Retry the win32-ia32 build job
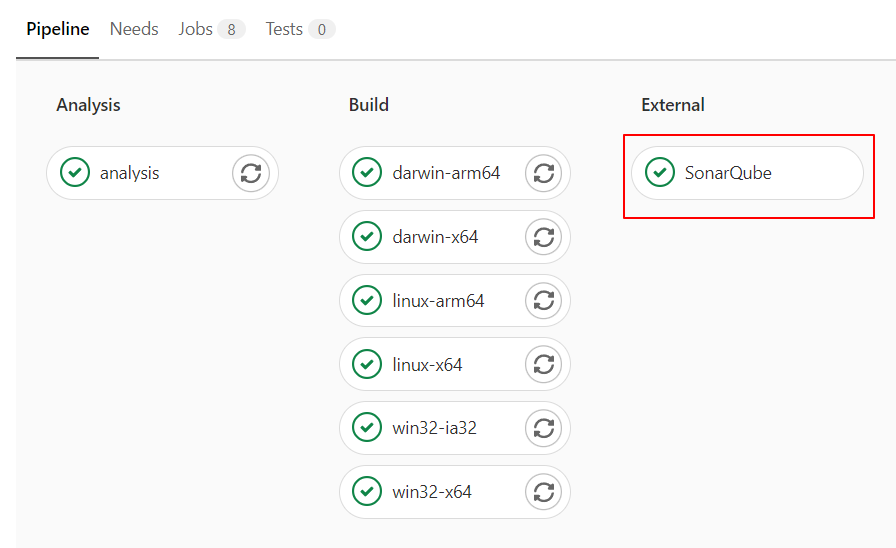 click(x=543, y=428)
